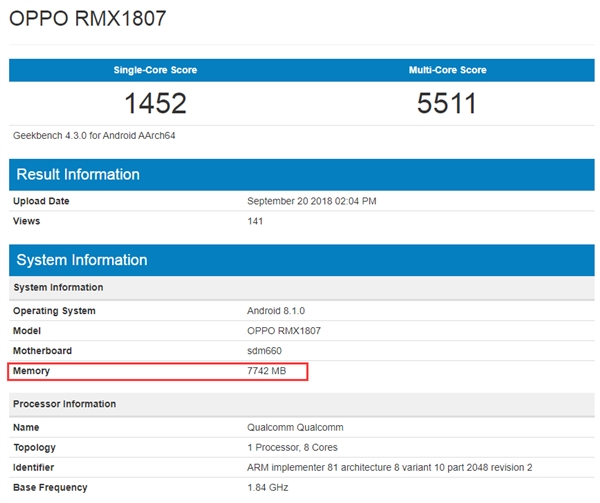Screen dimensions: 600x503
Task: Click the Views count 141
Action: (x=255, y=221)
